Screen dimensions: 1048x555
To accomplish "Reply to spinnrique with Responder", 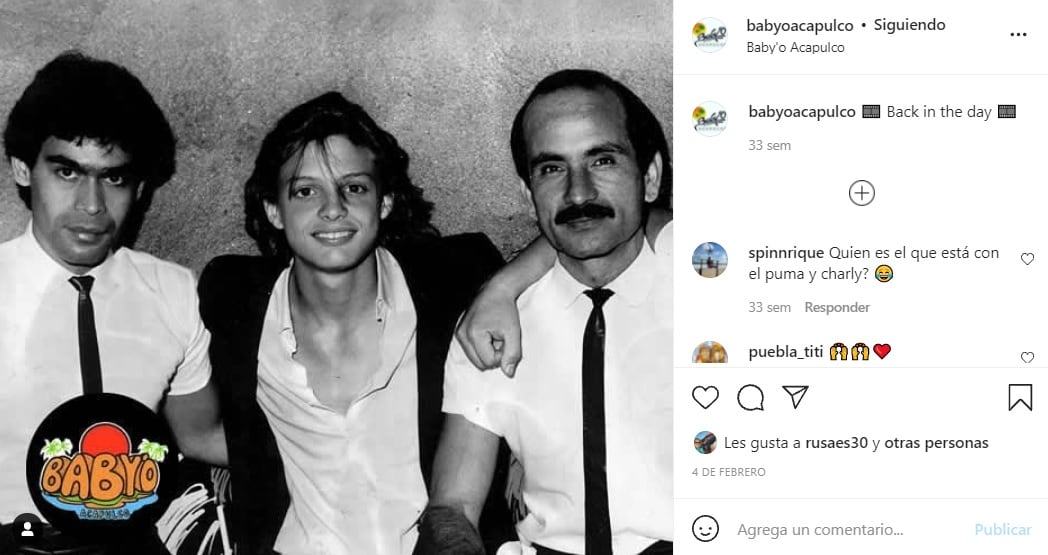I will 837,308.
